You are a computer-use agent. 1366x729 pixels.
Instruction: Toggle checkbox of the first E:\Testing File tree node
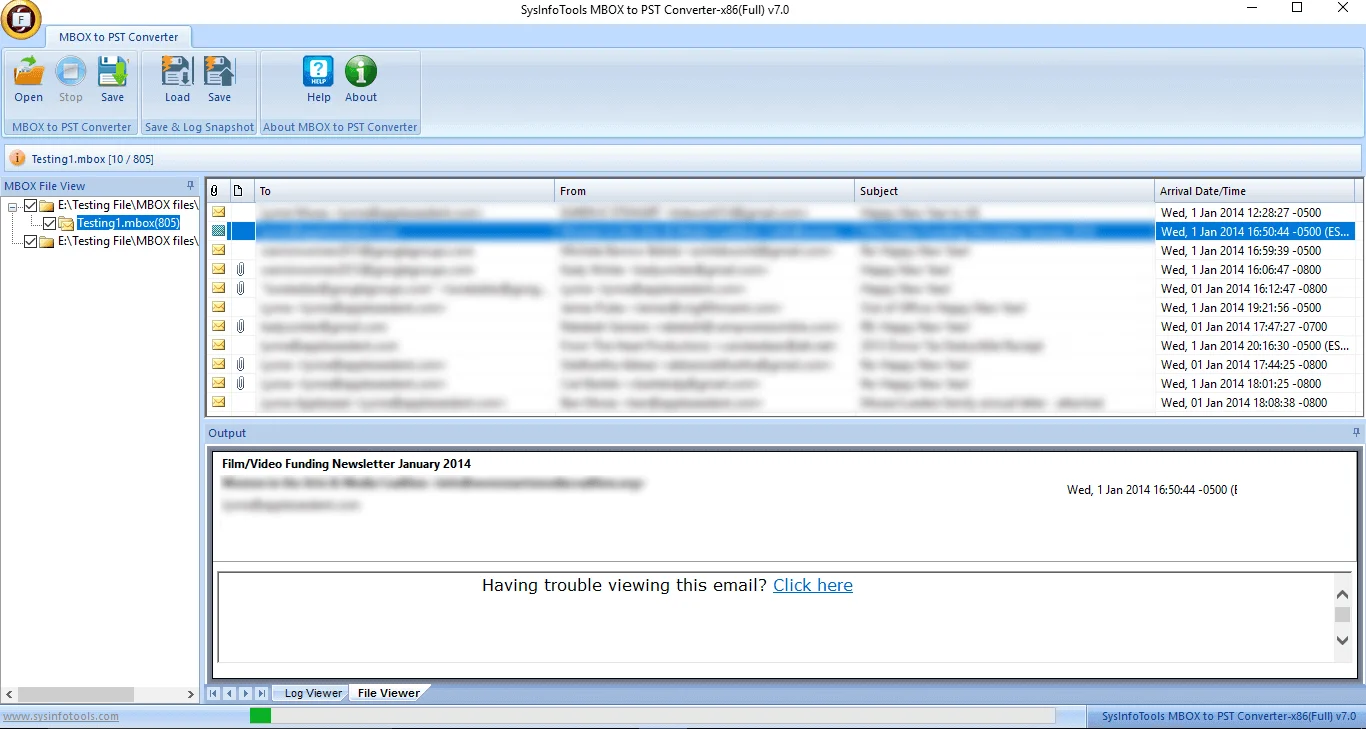30,205
